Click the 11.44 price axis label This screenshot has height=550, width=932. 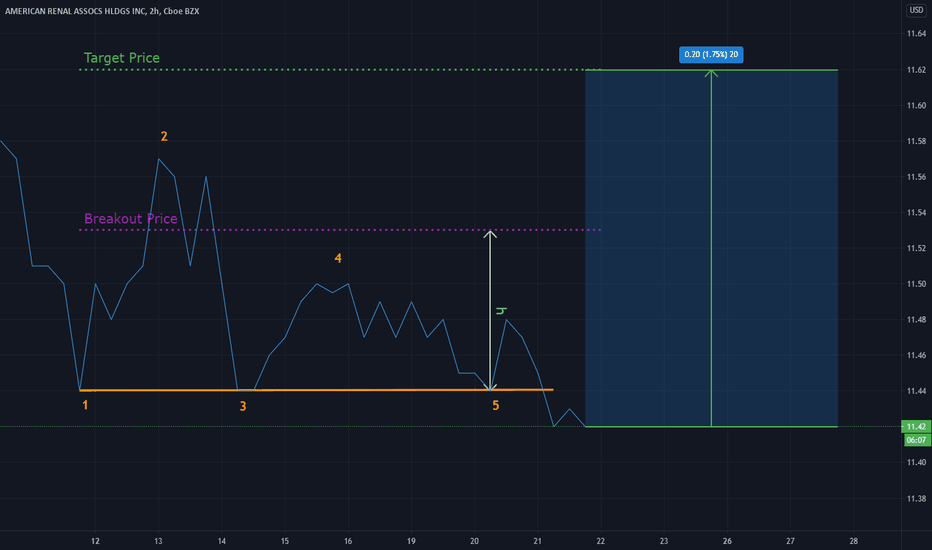pos(916,391)
